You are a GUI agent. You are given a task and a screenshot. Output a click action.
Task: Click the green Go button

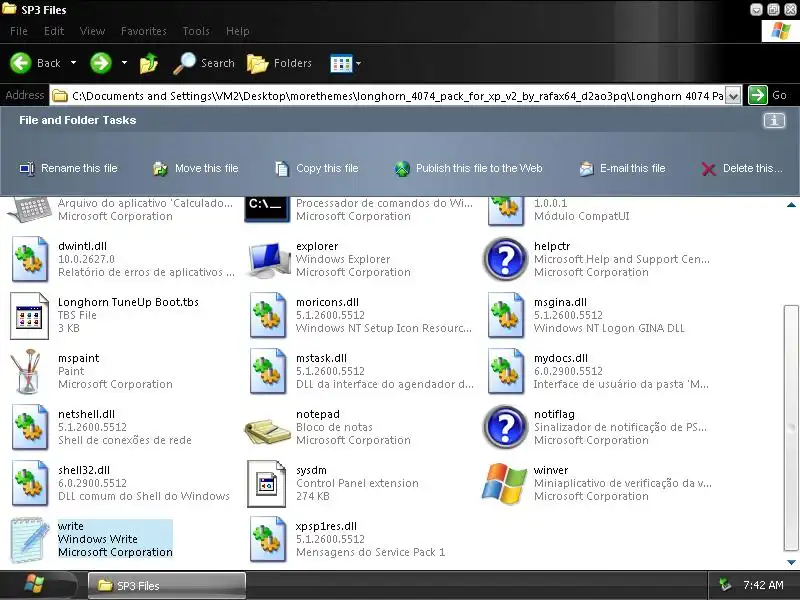768,95
